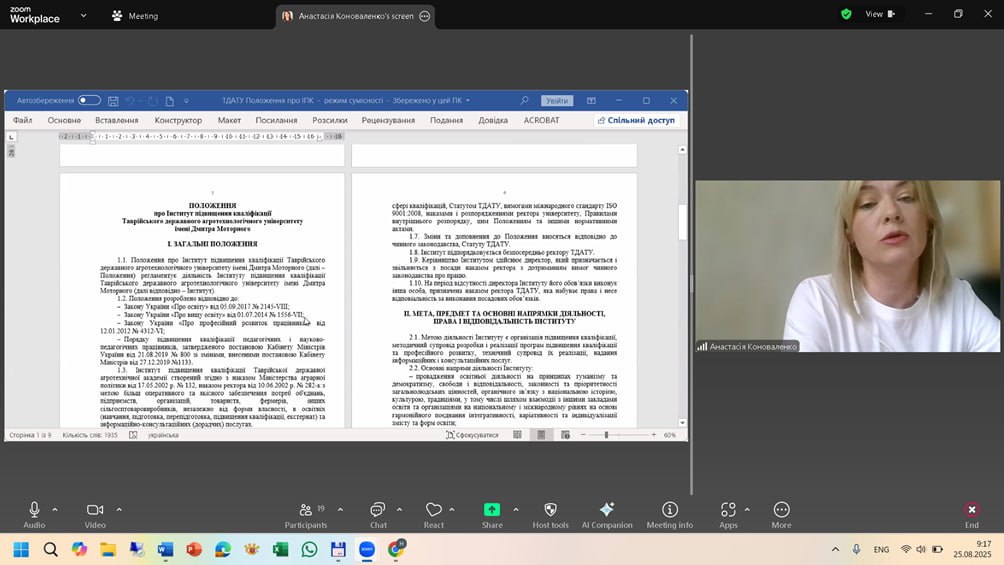Show Meeting info
Viewport: 1004px width, 565px height.
point(669,510)
